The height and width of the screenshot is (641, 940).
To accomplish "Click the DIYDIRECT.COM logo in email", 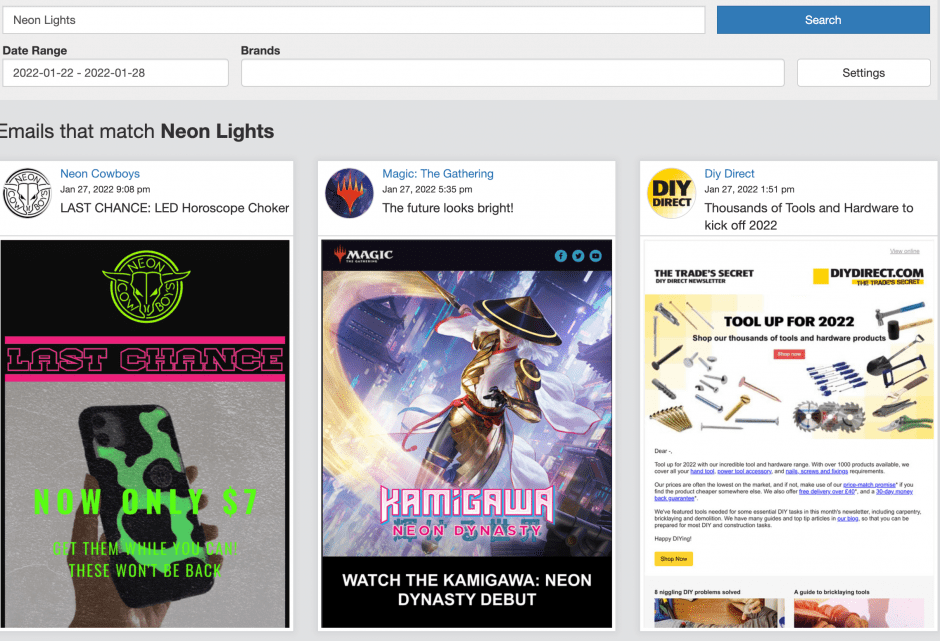I will (868, 276).
